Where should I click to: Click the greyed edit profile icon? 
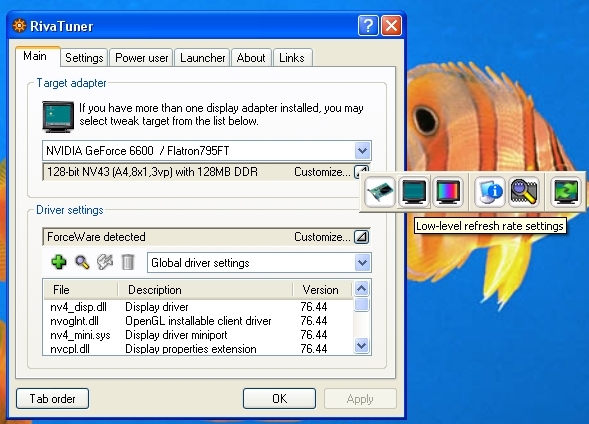[105, 262]
